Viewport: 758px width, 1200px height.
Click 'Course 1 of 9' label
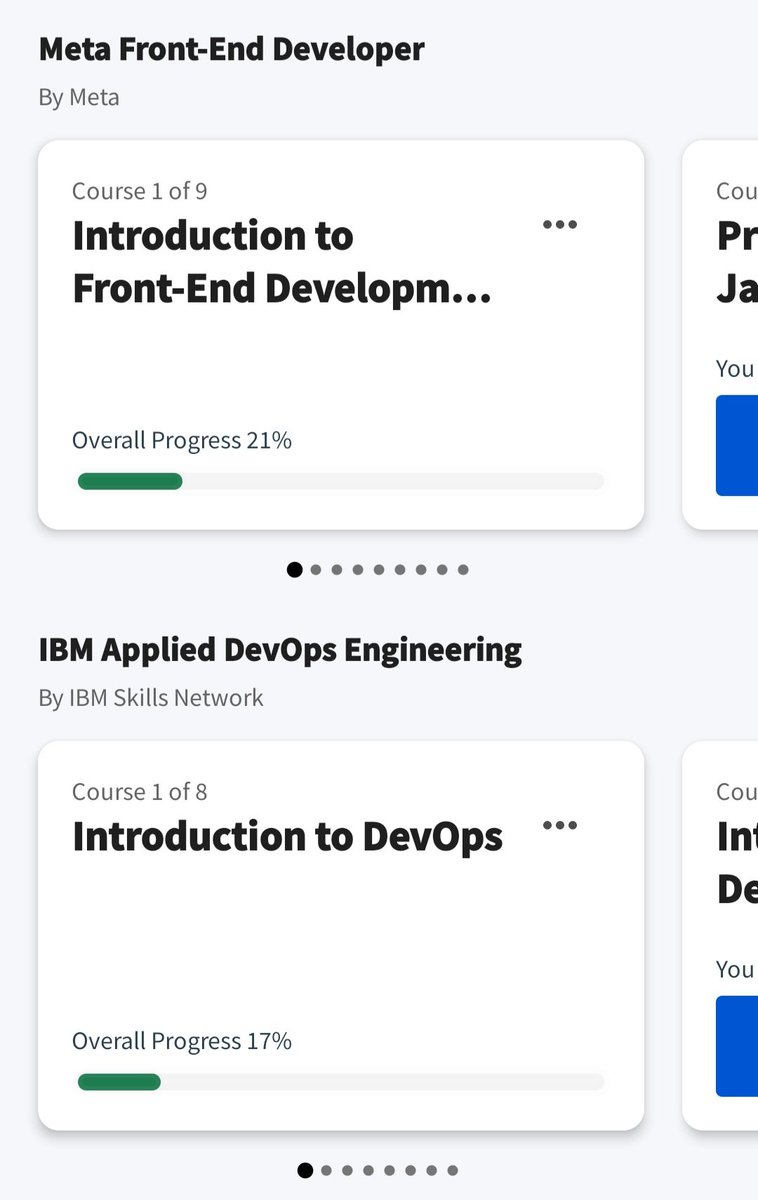[x=140, y=191]
